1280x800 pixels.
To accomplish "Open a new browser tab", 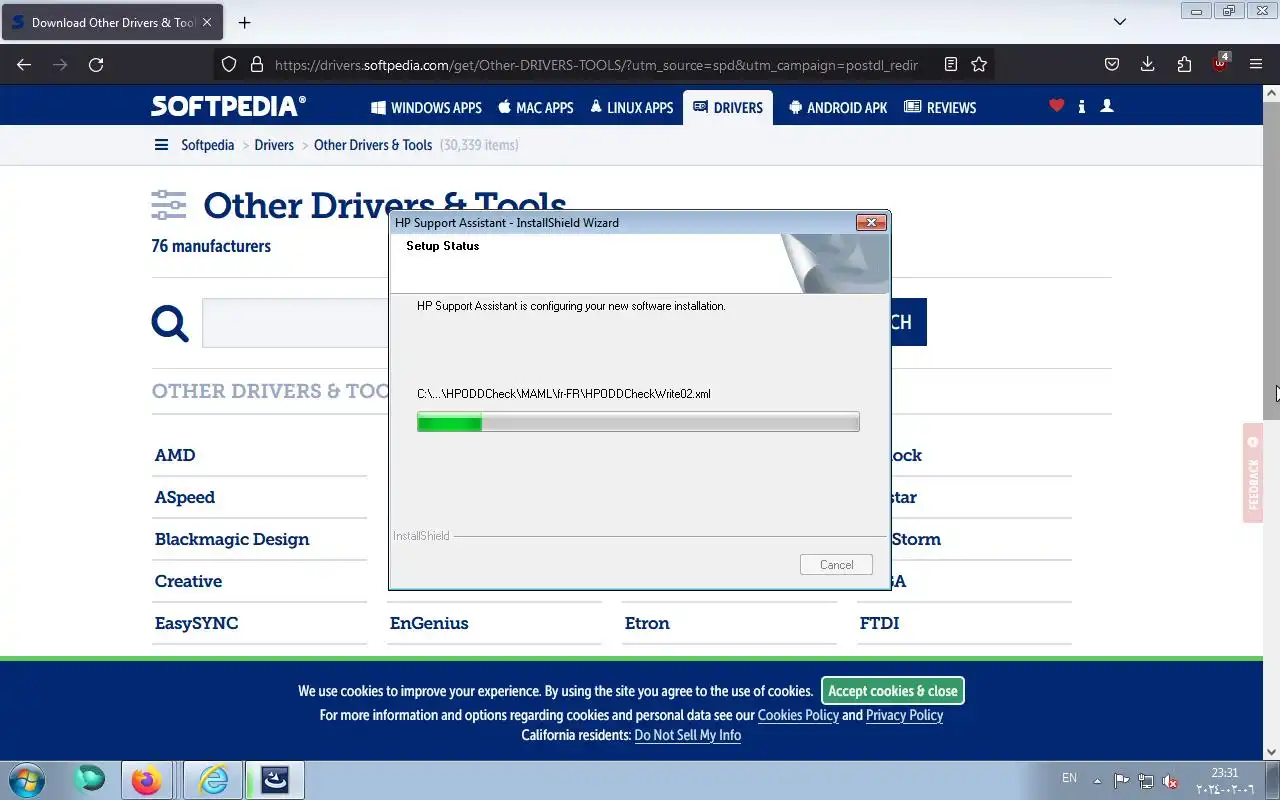I will pos(244,22).
